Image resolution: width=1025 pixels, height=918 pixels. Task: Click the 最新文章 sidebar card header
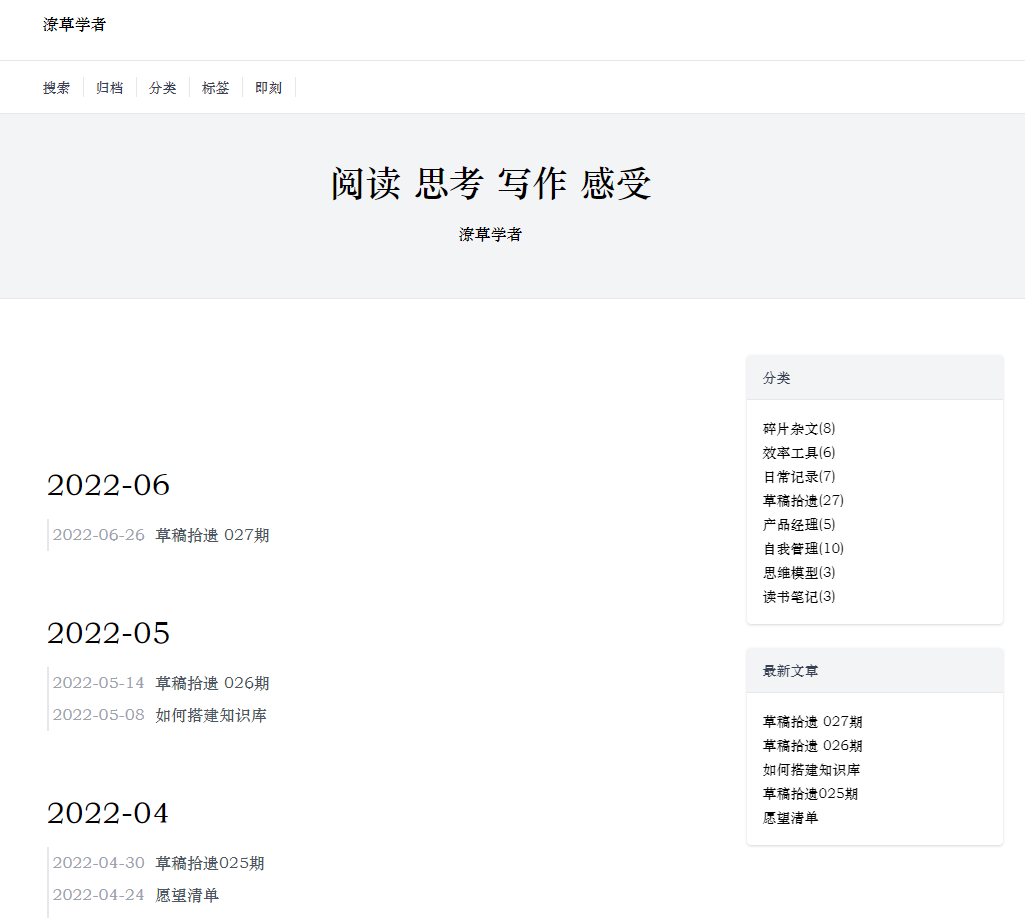pyautogui.click(x=875, y=671)
